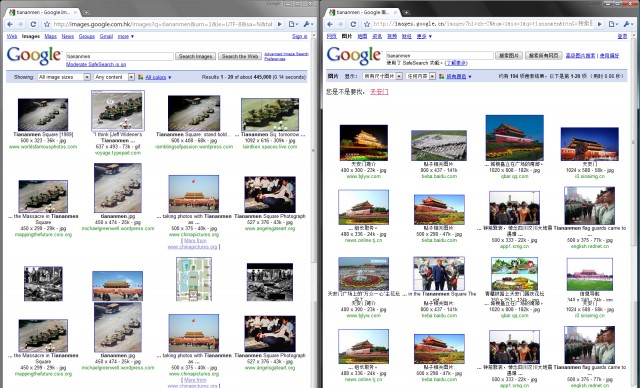Open Maps from the Google navigation
This screenshot has width=640, height=388.
[51, 36]
